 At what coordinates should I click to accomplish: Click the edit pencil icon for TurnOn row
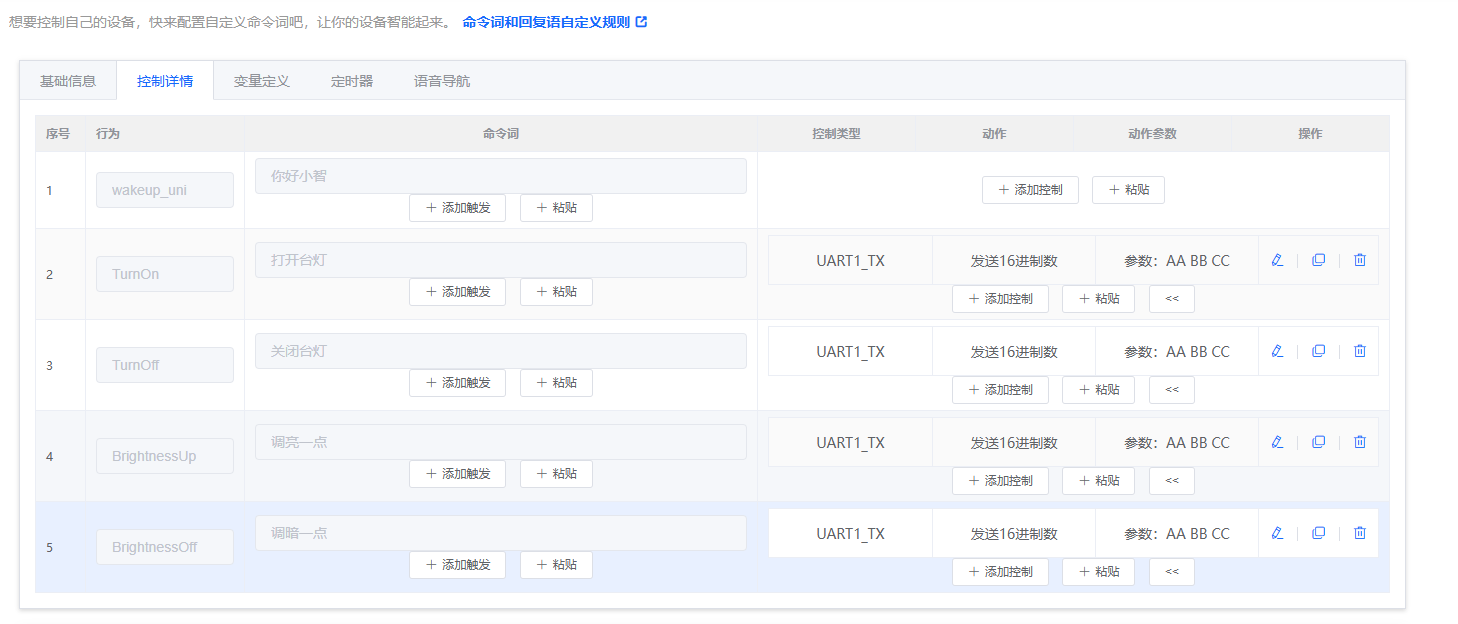coord(1277,260)
